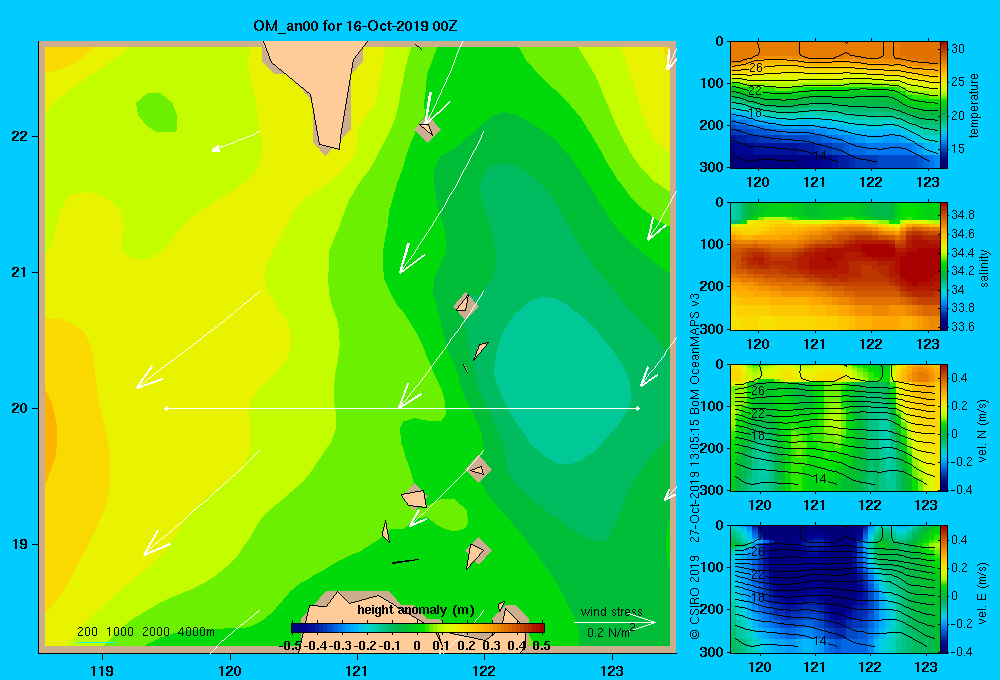Click latitude label 21 on main map
This screenshot has height=680, width=1000.
point(20,272)
